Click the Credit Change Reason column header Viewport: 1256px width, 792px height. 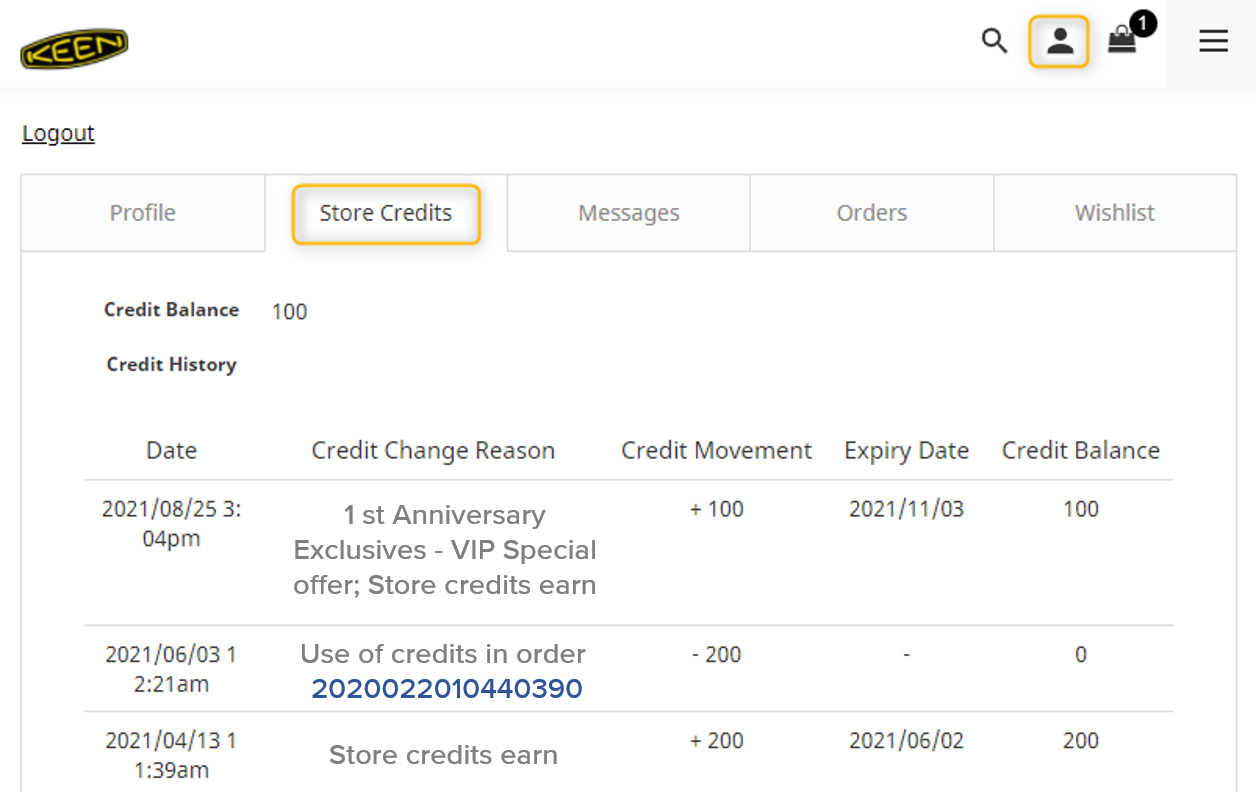[x=433, y=451]
